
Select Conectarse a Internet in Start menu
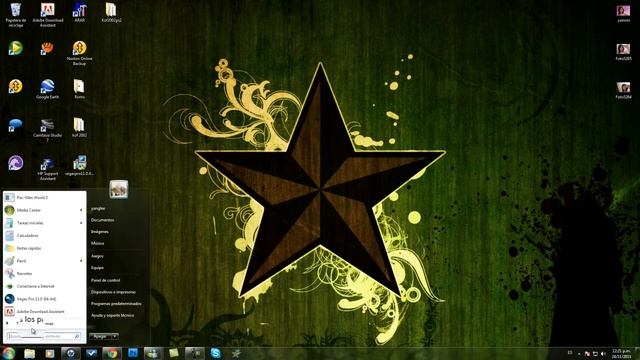[44, 286]
